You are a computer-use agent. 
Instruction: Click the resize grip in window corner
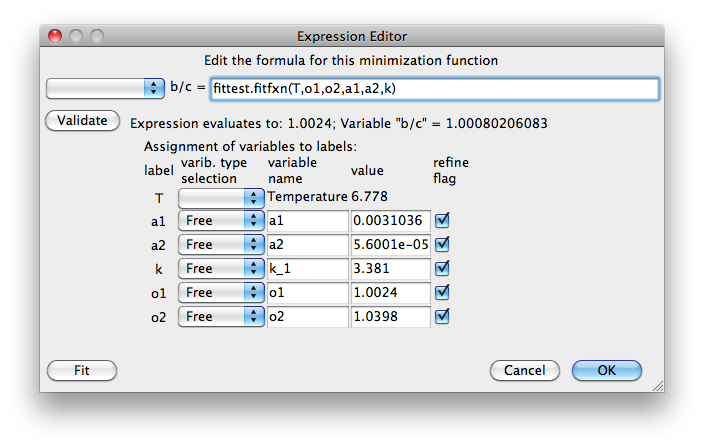pyautogui.click(x=658, y=386)
